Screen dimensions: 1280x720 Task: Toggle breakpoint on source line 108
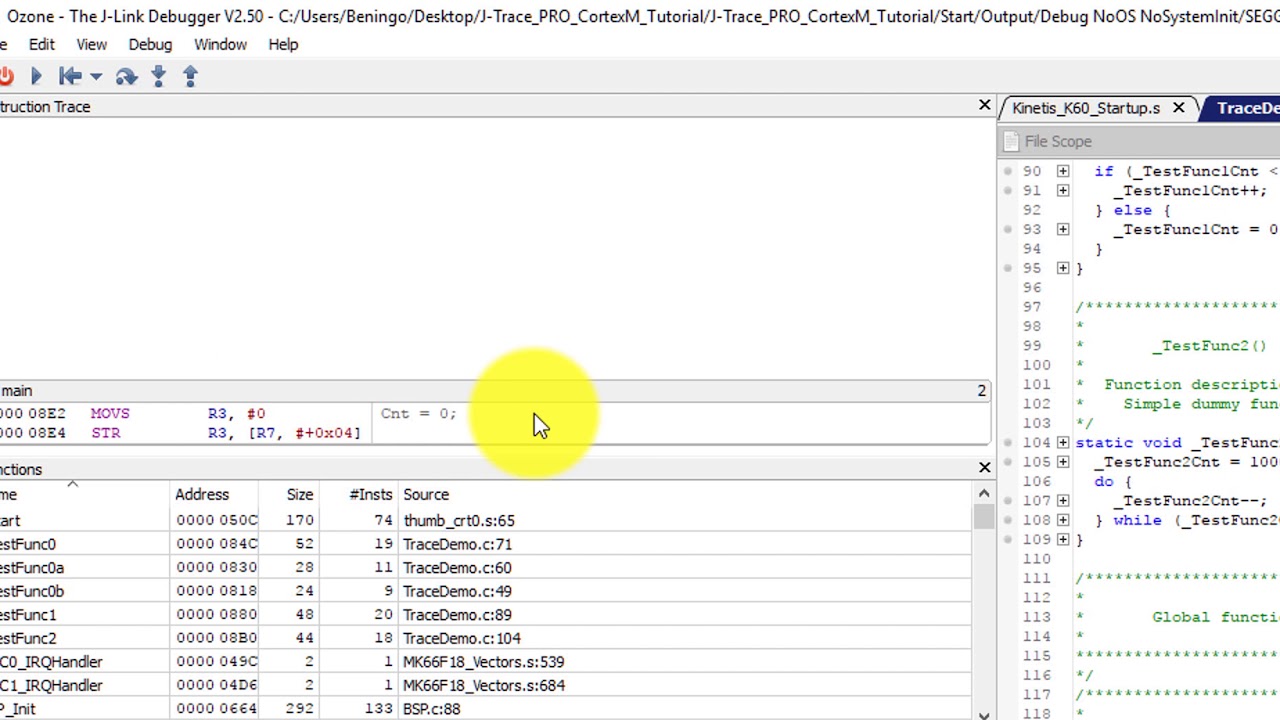pos(1008,520)
